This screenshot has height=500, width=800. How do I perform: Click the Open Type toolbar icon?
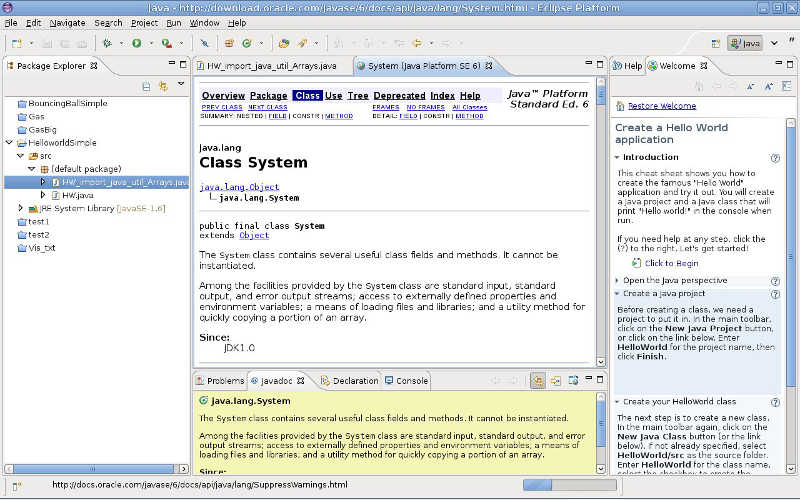tap(284, 43)
